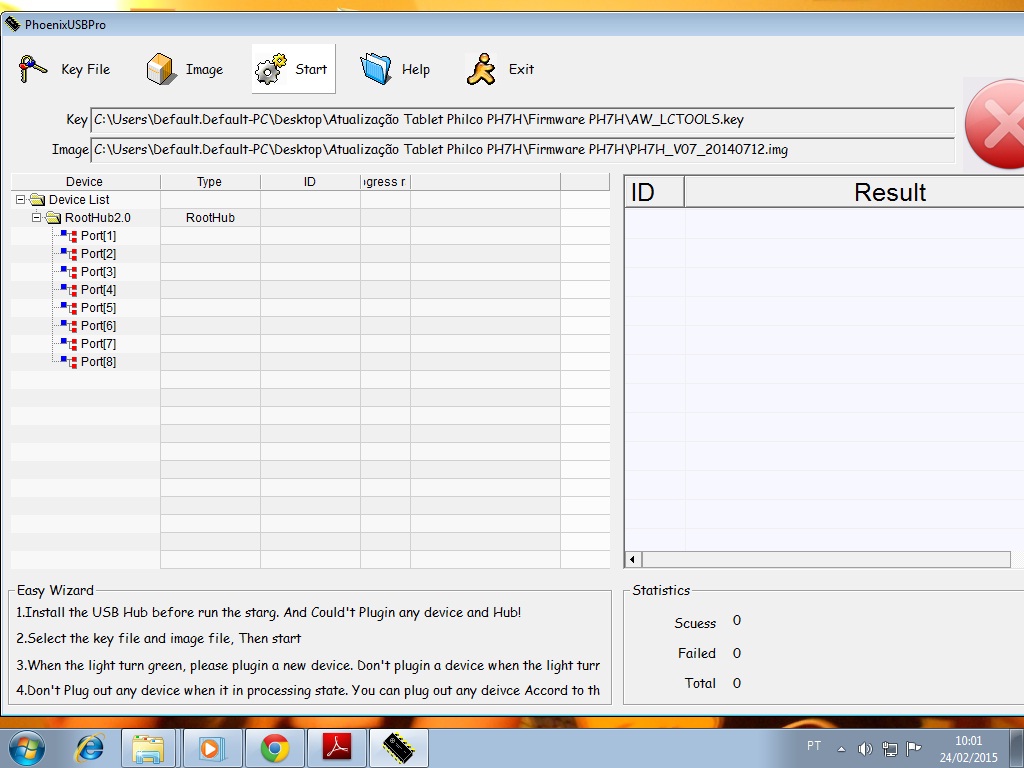1024x768 pixels.
Task: Click the ID header in result list
Action: pos(654,192)
